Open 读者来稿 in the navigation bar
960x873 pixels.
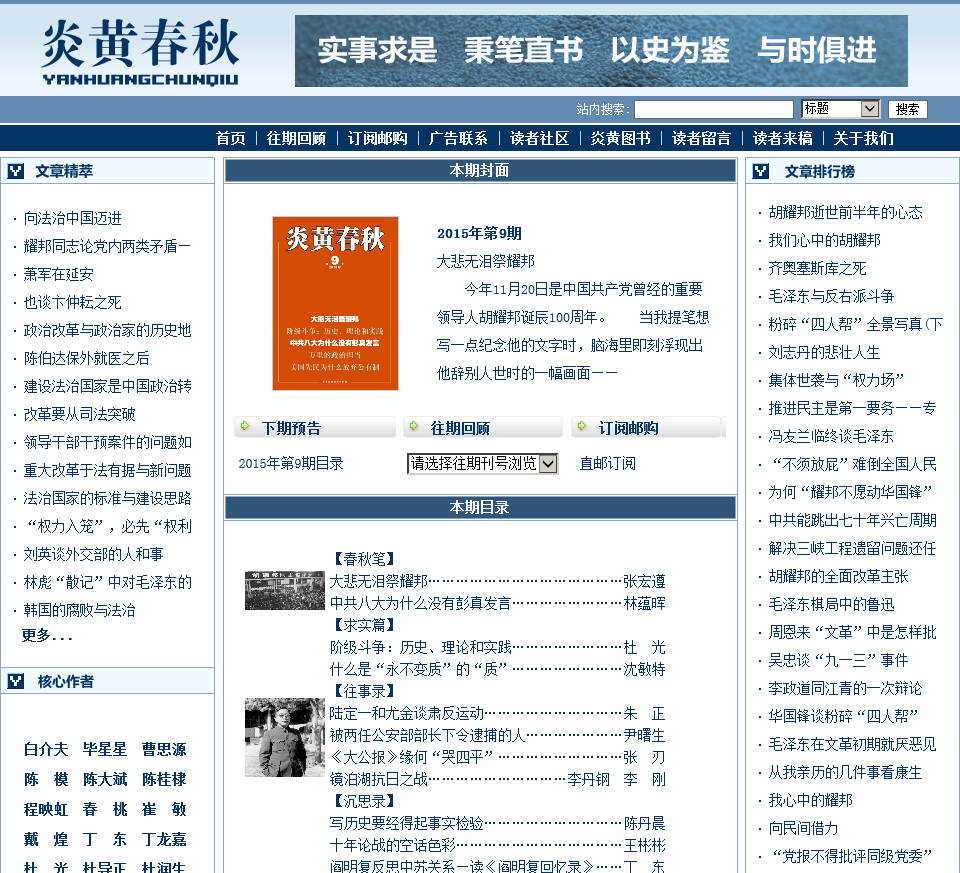point(782,138)
